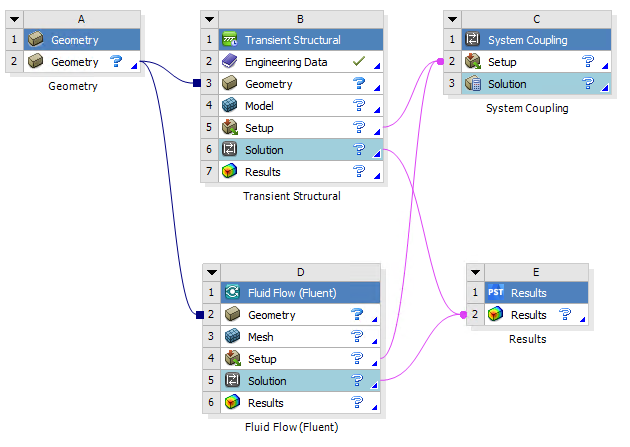Click the Results icon in Transient Structural row 7
Screen dimensions: 630x447
230,171
